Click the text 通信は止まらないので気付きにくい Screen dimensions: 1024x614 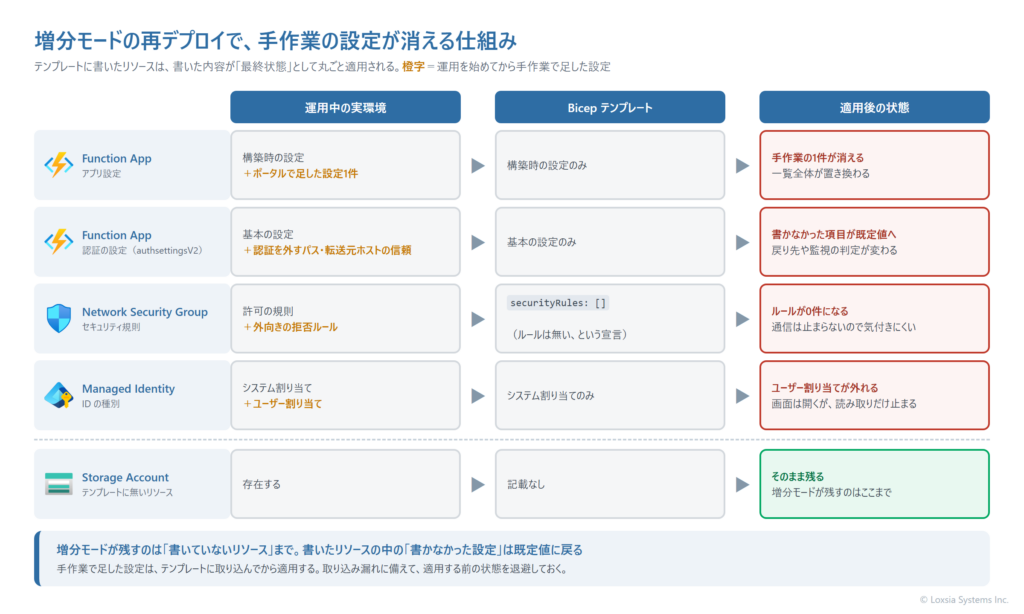(844, 327)
